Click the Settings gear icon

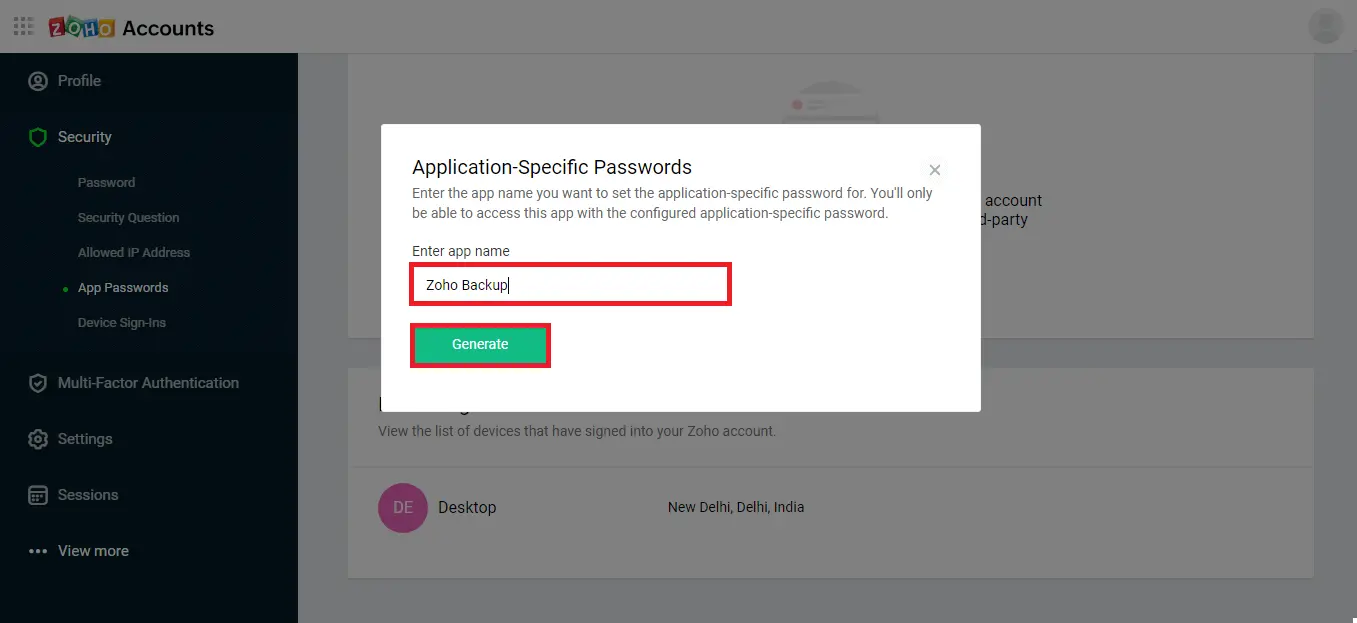[x=38, y=439]
